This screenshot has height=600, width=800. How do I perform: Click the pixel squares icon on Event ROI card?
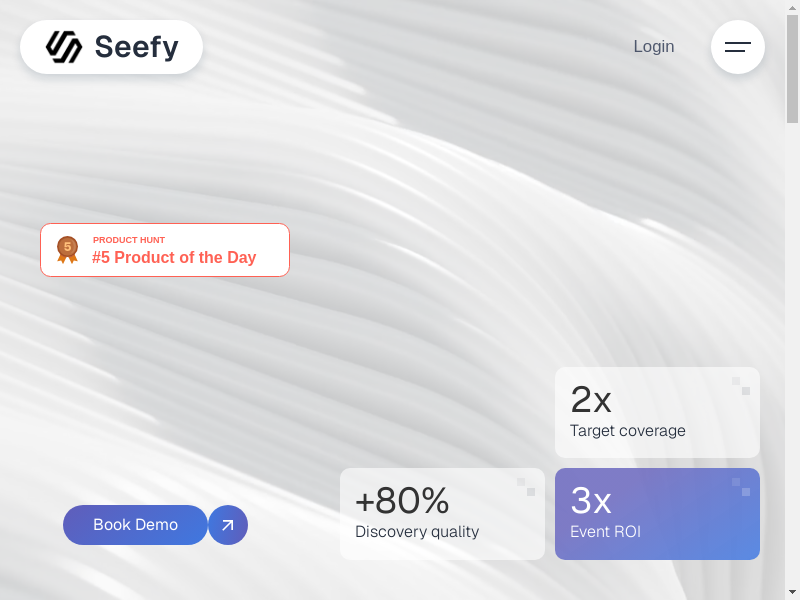(741, 487)
